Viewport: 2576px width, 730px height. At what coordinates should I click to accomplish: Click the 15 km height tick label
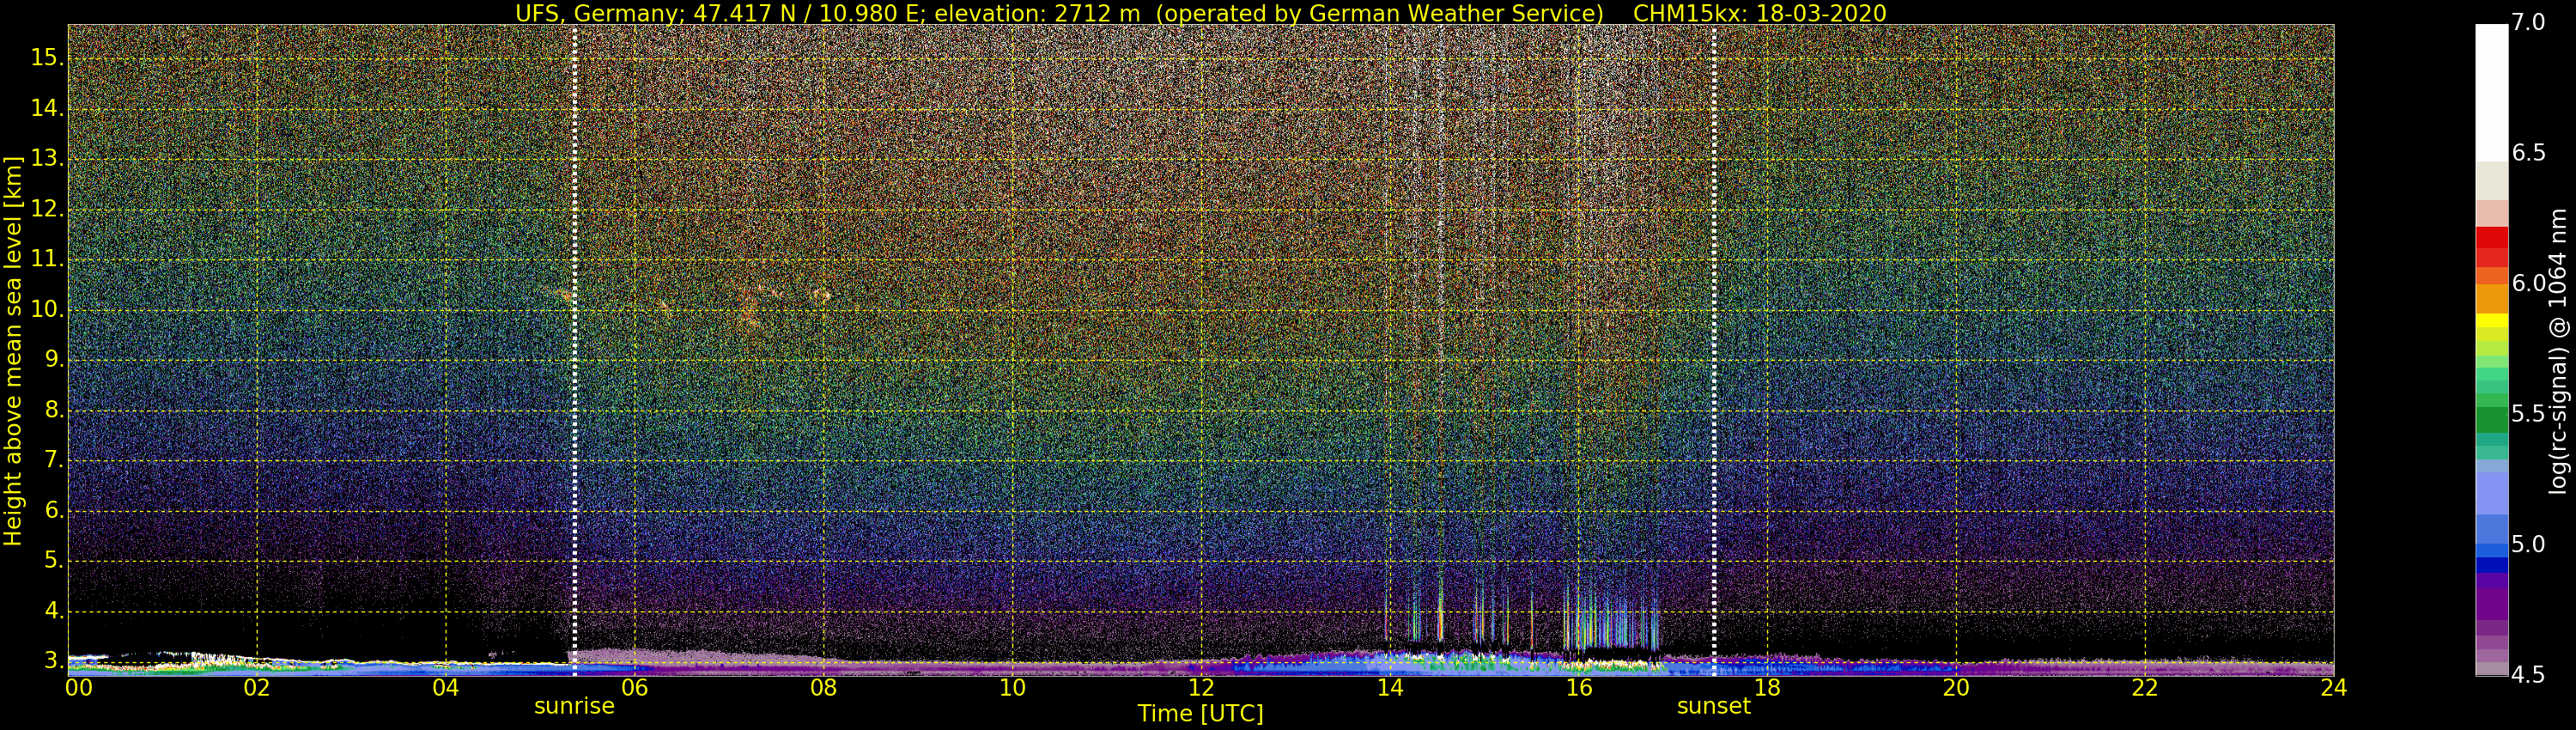pos(46,58)
